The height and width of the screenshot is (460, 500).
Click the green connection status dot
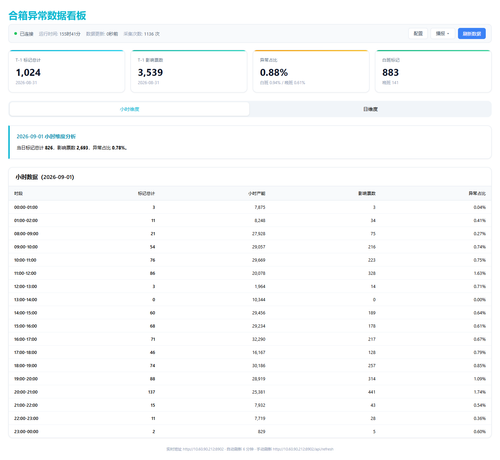16,33
